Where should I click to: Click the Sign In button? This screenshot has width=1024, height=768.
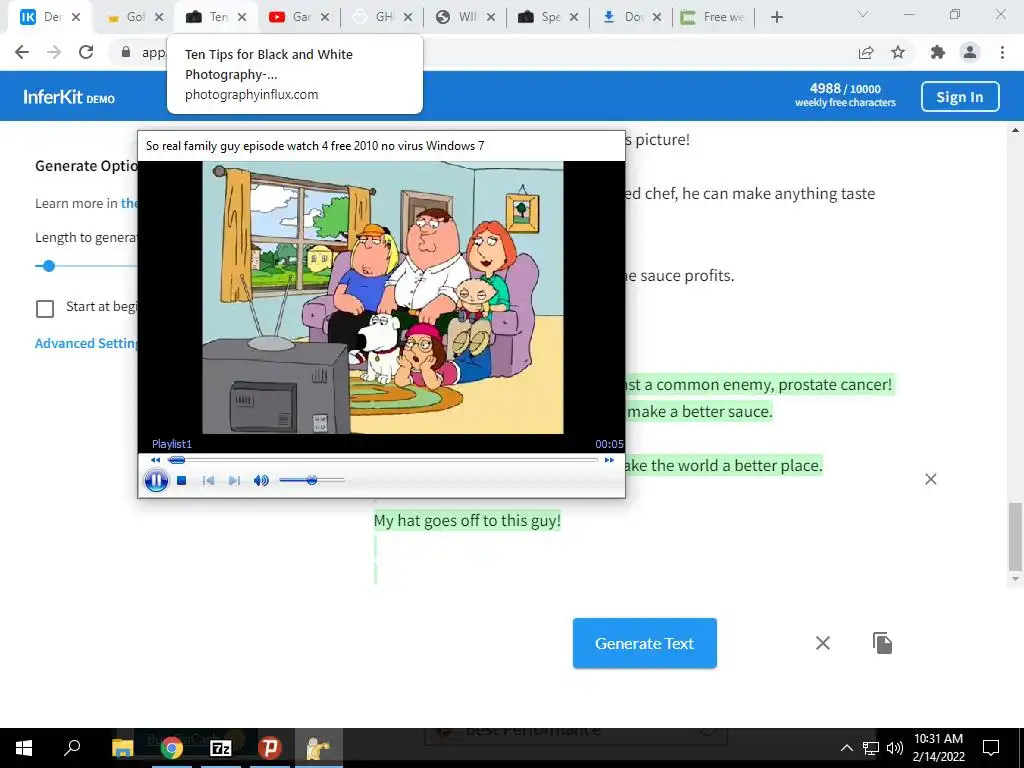[x=960, y=97]
